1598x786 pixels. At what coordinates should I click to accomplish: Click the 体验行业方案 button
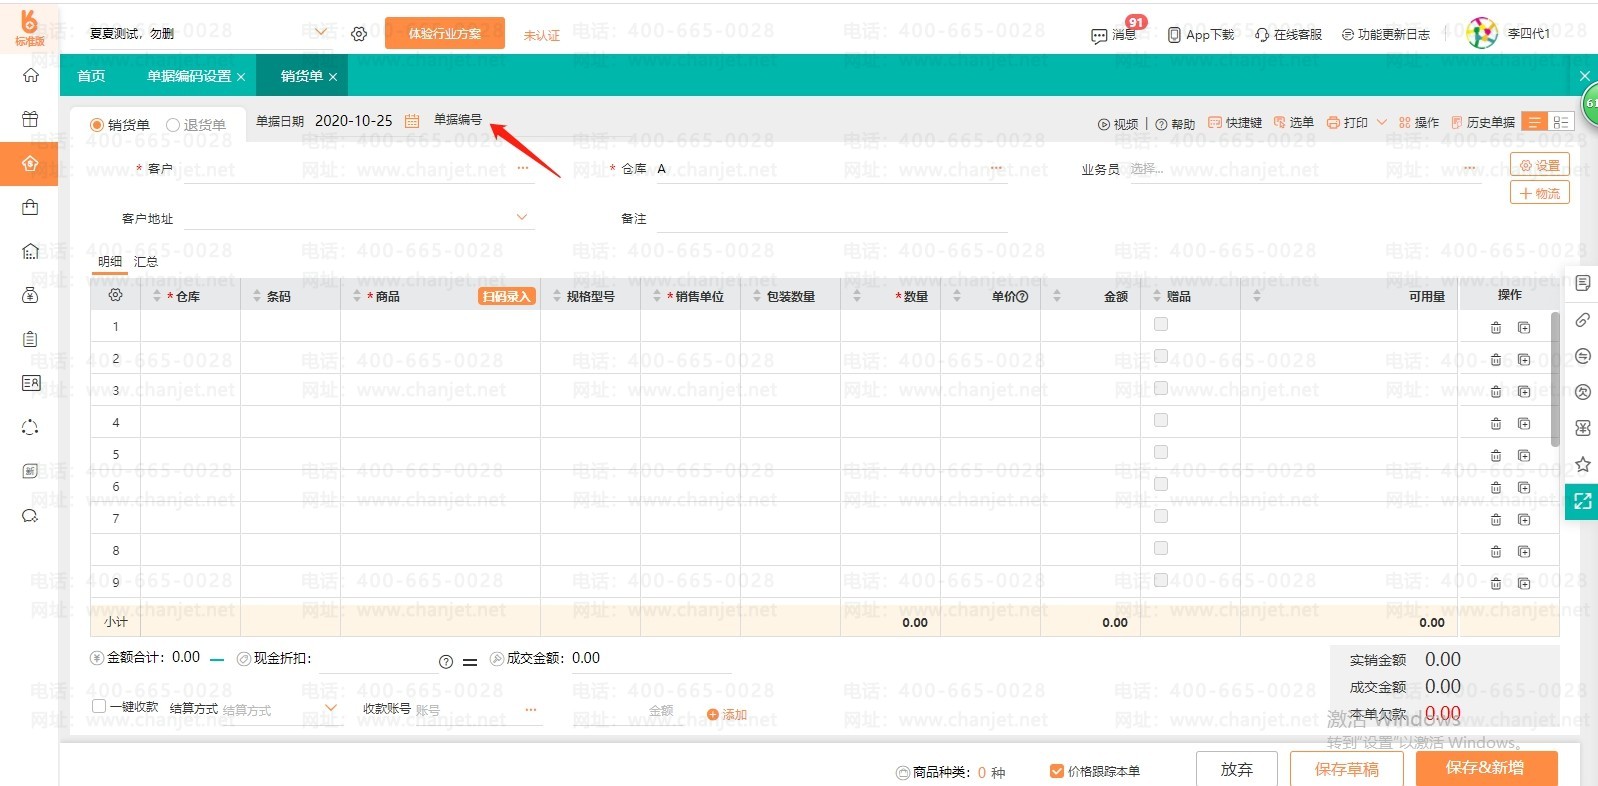coord(444,34)
